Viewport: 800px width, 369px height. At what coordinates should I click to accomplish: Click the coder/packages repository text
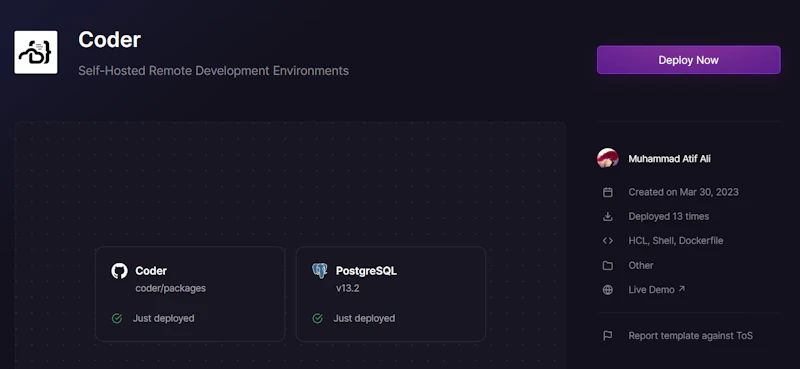coord(170,288)
